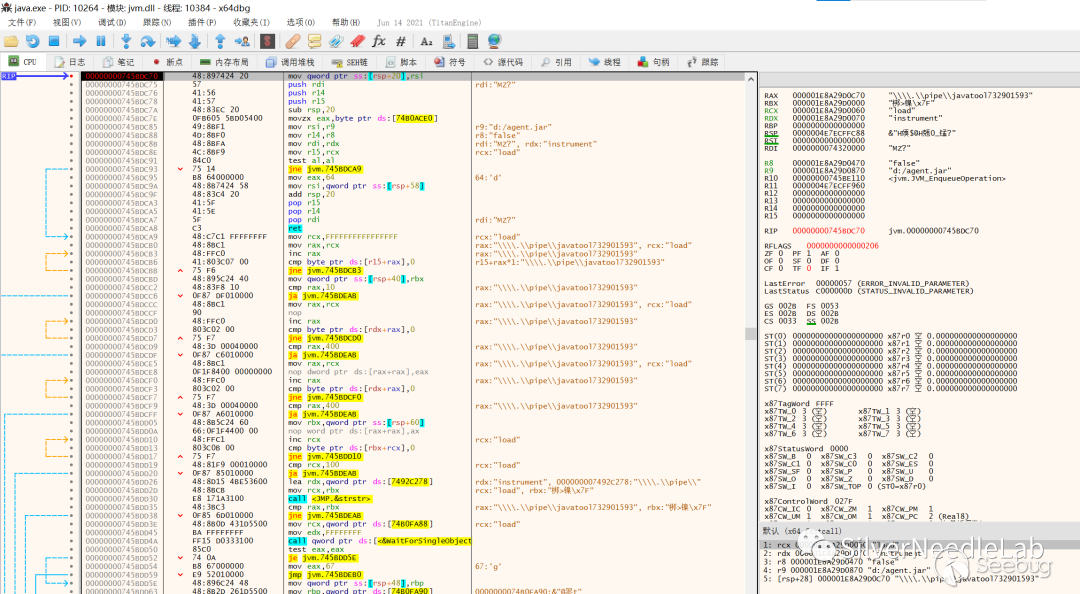Pause execution with the pause icon

pyautogui.click(x=101, y=41)
